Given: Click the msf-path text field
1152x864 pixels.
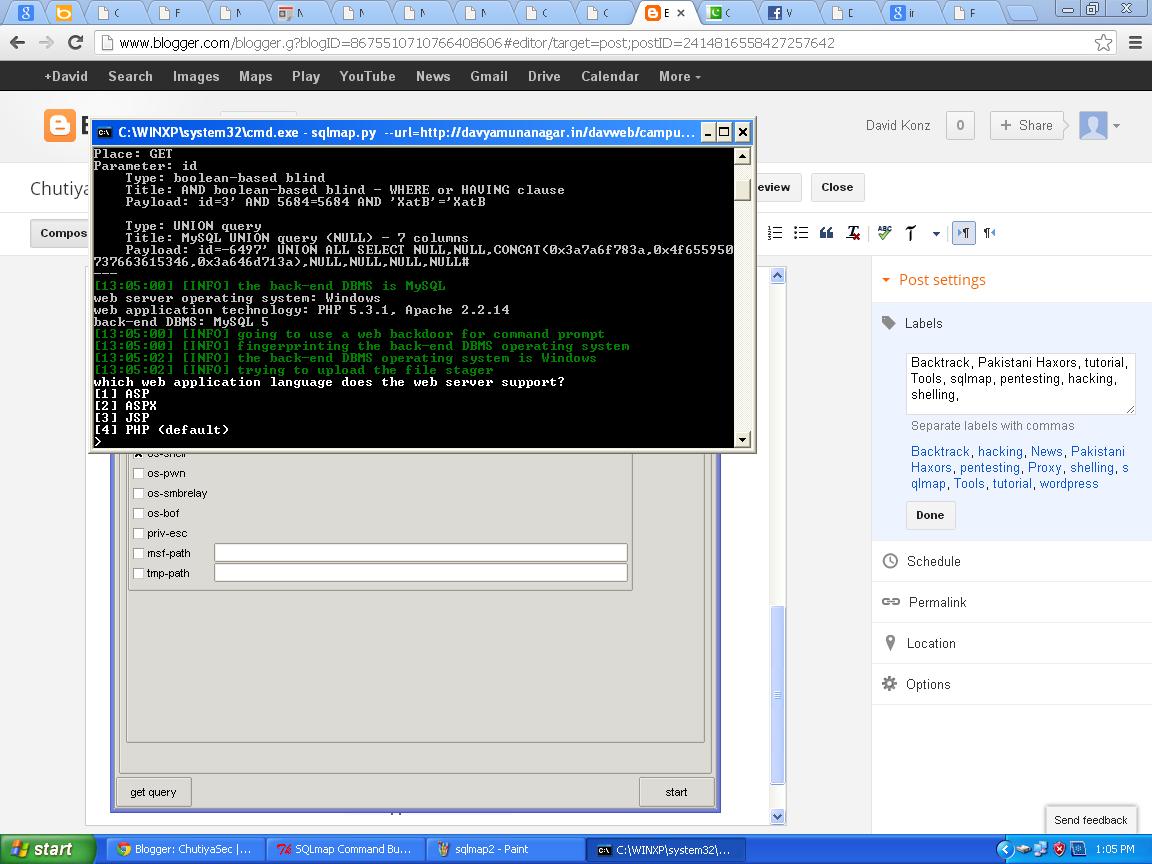Looking at the screenshot, I should coord(421,552).
